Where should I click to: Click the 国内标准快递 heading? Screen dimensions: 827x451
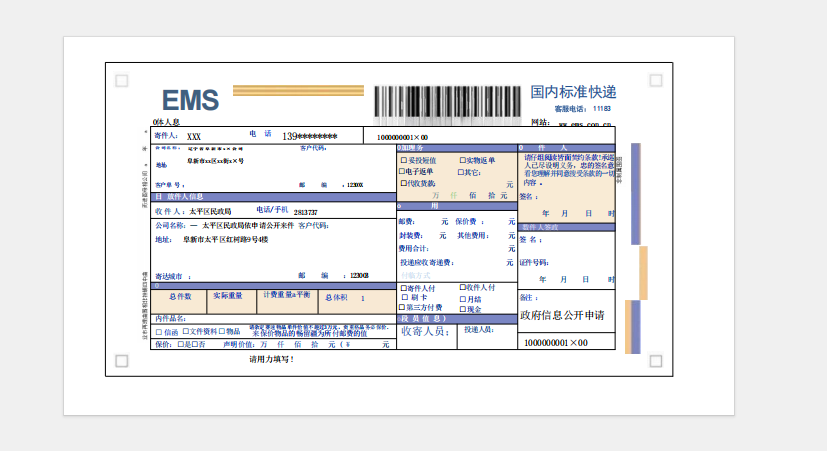(573, 92)
